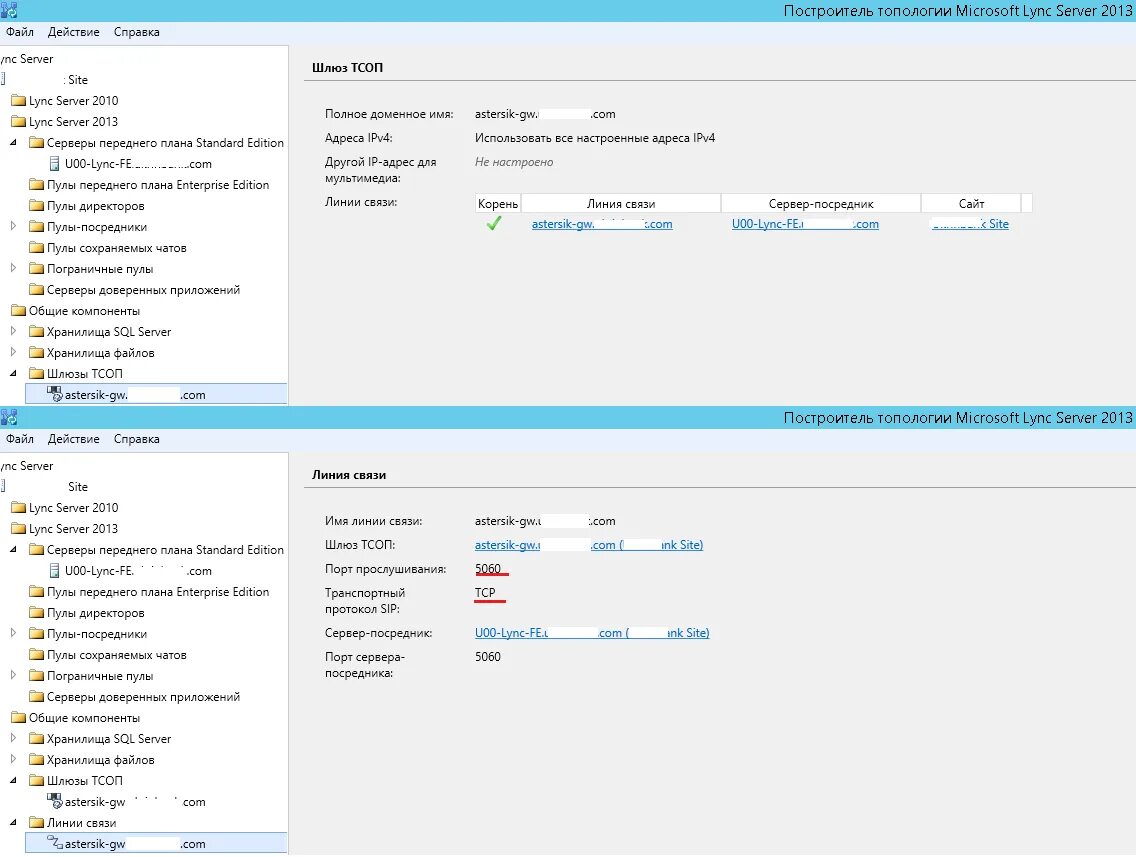The image size is (1136, 857).
Task: Click astersik-gw trunk icon under Линии связи
Action: coord(54,843)
